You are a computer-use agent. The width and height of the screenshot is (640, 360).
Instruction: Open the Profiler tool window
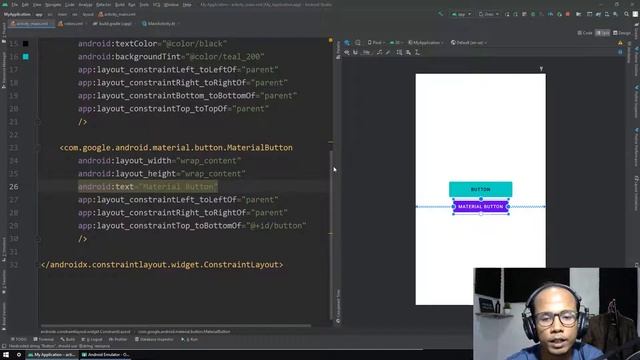(118, 339)
